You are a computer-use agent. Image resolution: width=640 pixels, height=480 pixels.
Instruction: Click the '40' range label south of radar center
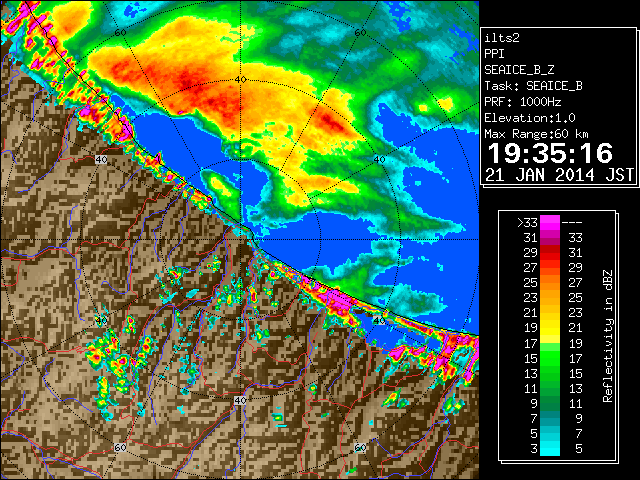pos(240,400)
